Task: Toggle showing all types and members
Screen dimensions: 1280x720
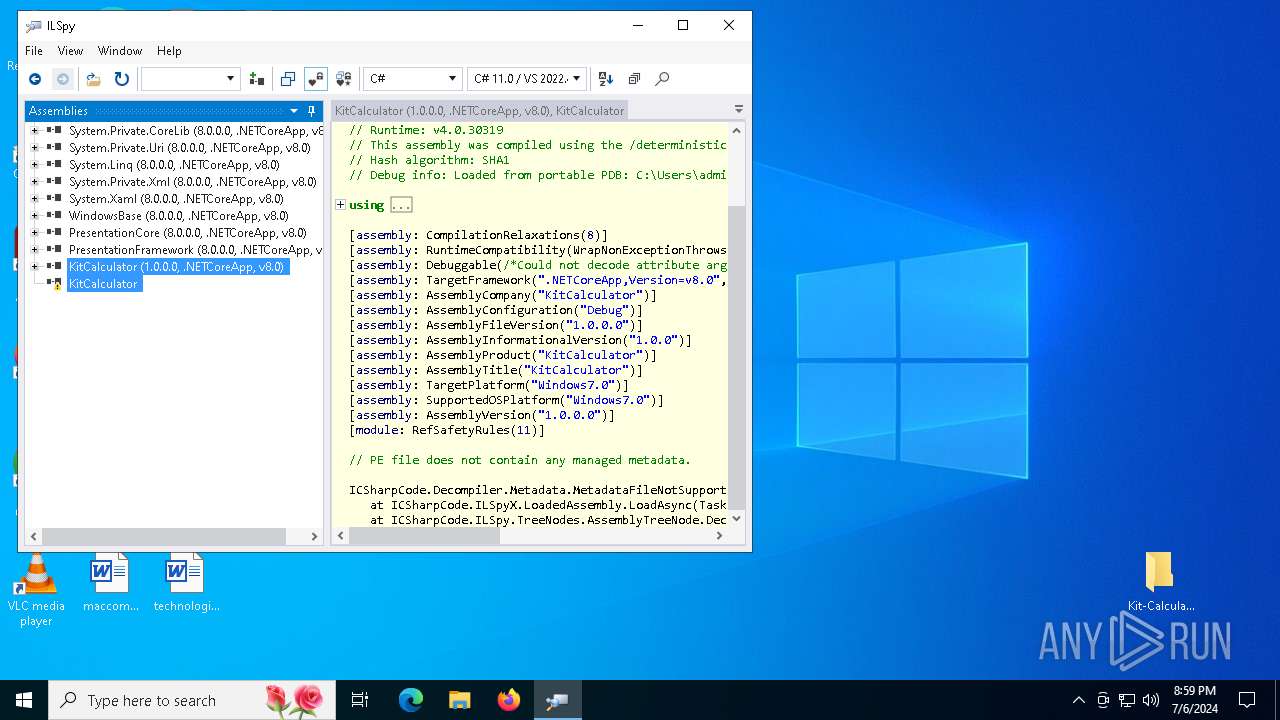Action: (x=344, y=79)
